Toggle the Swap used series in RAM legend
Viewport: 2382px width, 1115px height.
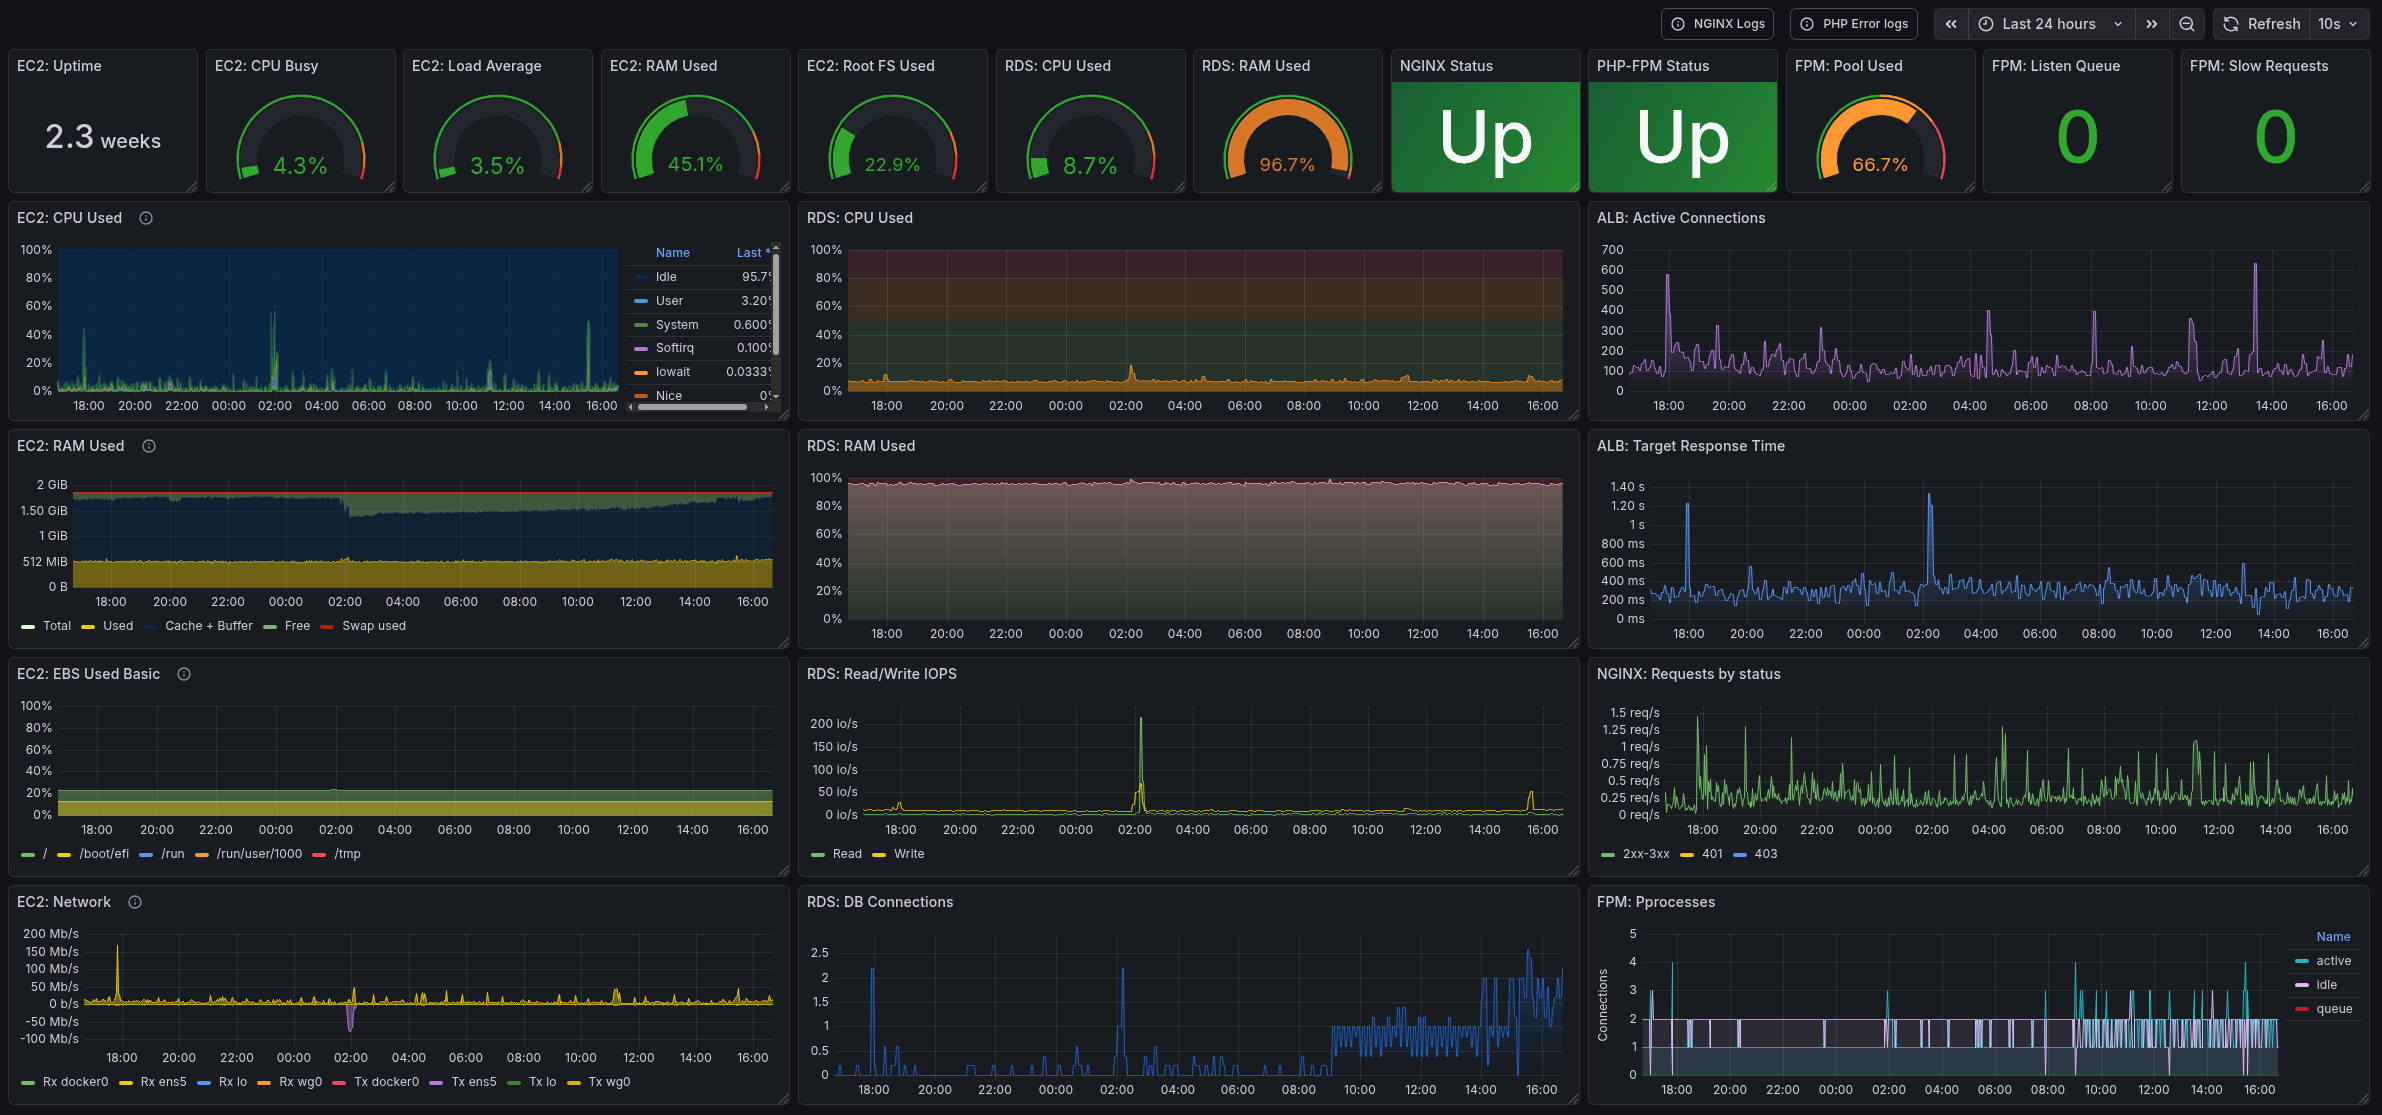coord(373,626)
